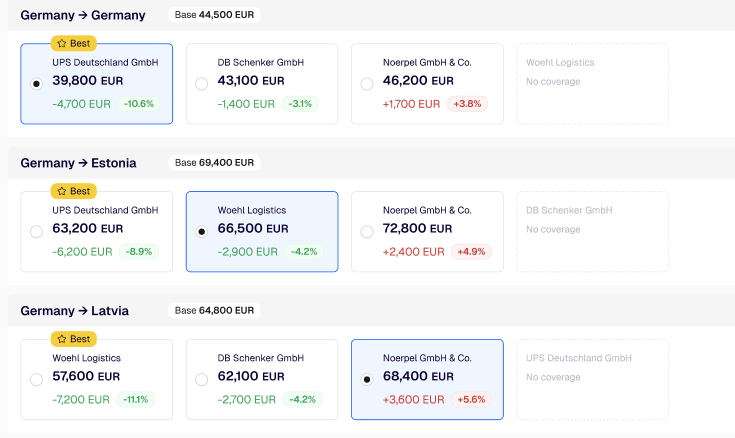Click the Germany → Estonia lane heading

pyautogui.click(x=78, y=163)
